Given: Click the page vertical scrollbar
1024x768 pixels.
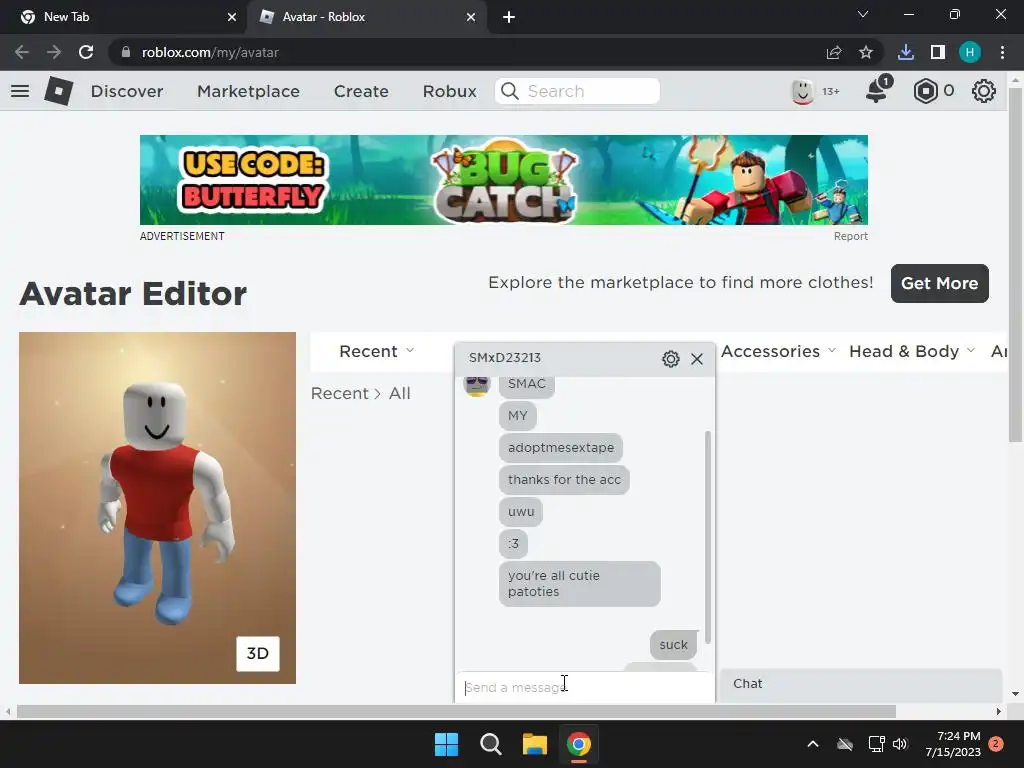Looking at the screenshot, I should point(1015,264).
